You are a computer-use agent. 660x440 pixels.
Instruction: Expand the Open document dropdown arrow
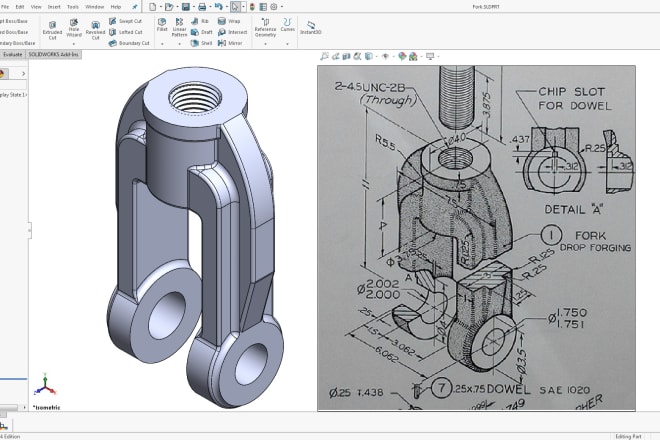click(x=176, y=7)
